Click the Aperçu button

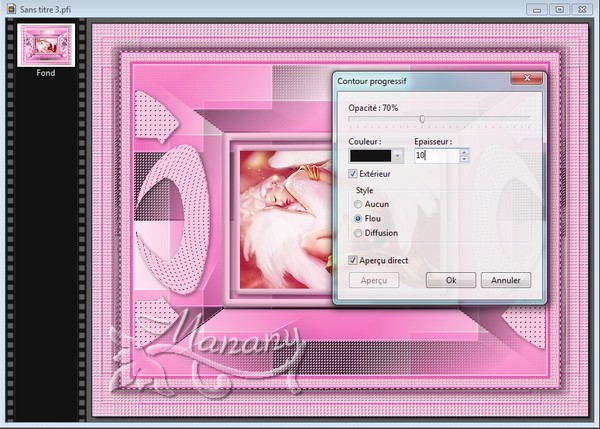[x=374, y=280]
